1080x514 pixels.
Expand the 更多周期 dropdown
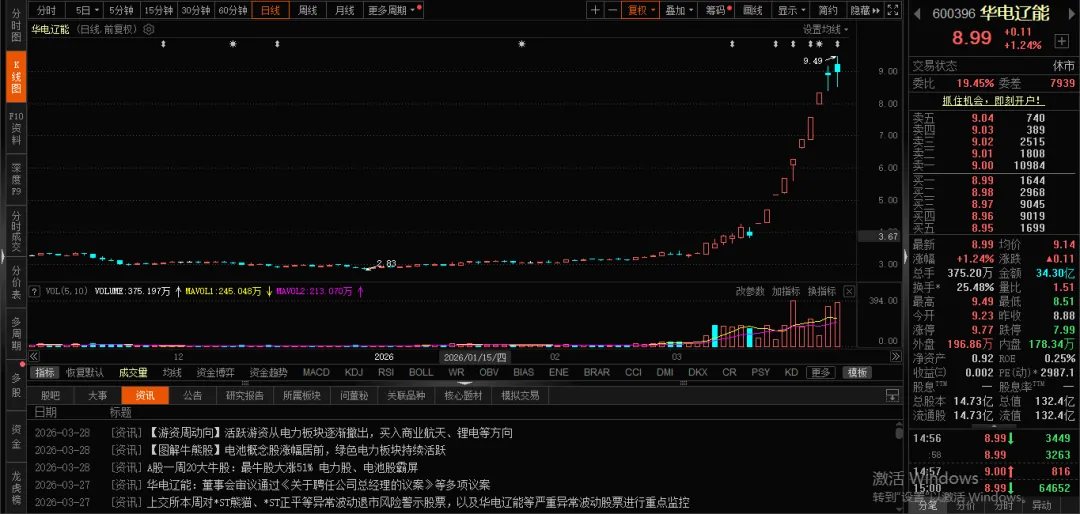tap(392, 10)
